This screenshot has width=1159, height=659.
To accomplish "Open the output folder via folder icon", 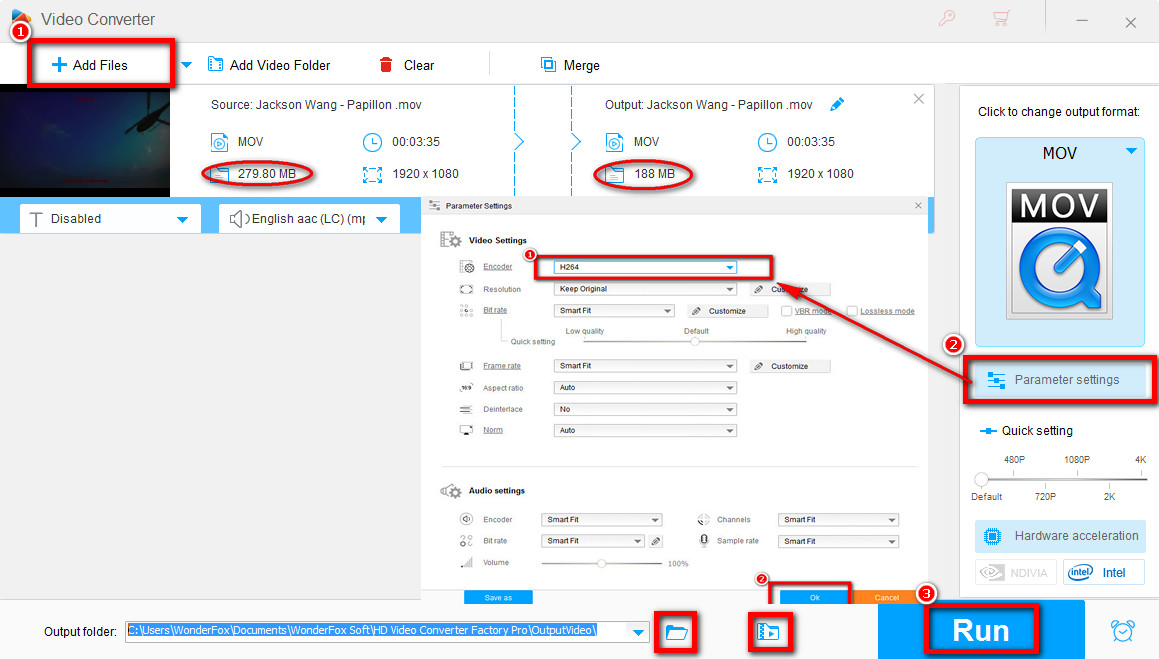I will click(676, 631).
